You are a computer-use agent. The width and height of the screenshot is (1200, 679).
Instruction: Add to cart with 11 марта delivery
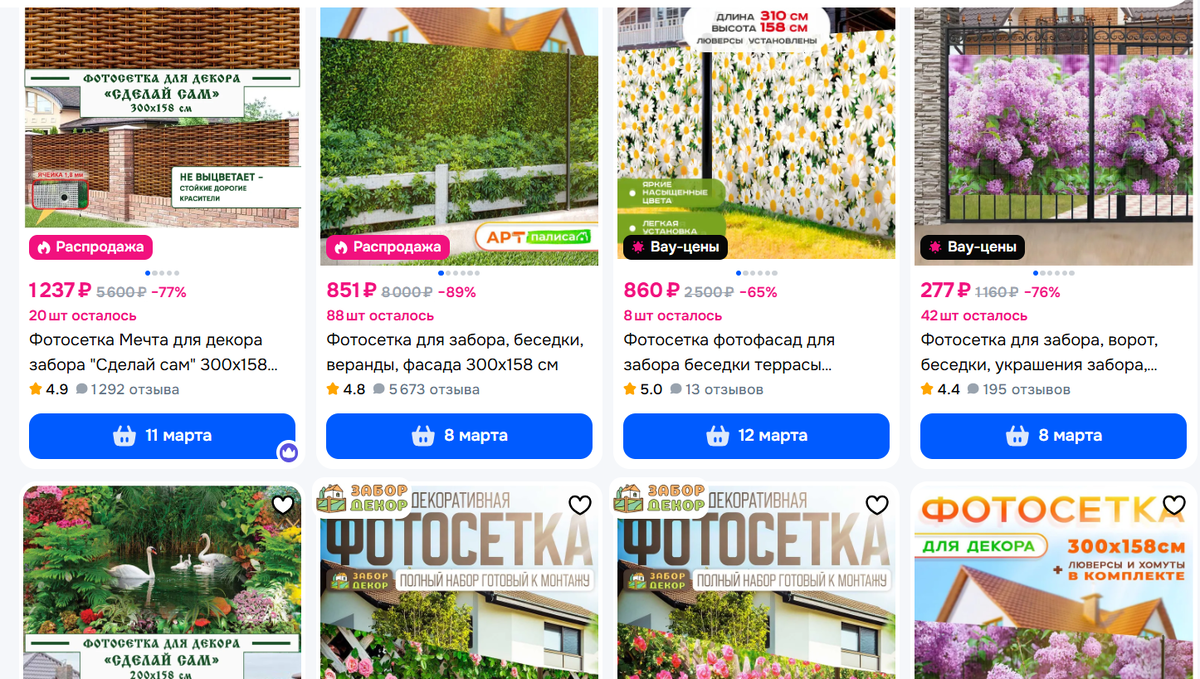(x=162, y=436)
